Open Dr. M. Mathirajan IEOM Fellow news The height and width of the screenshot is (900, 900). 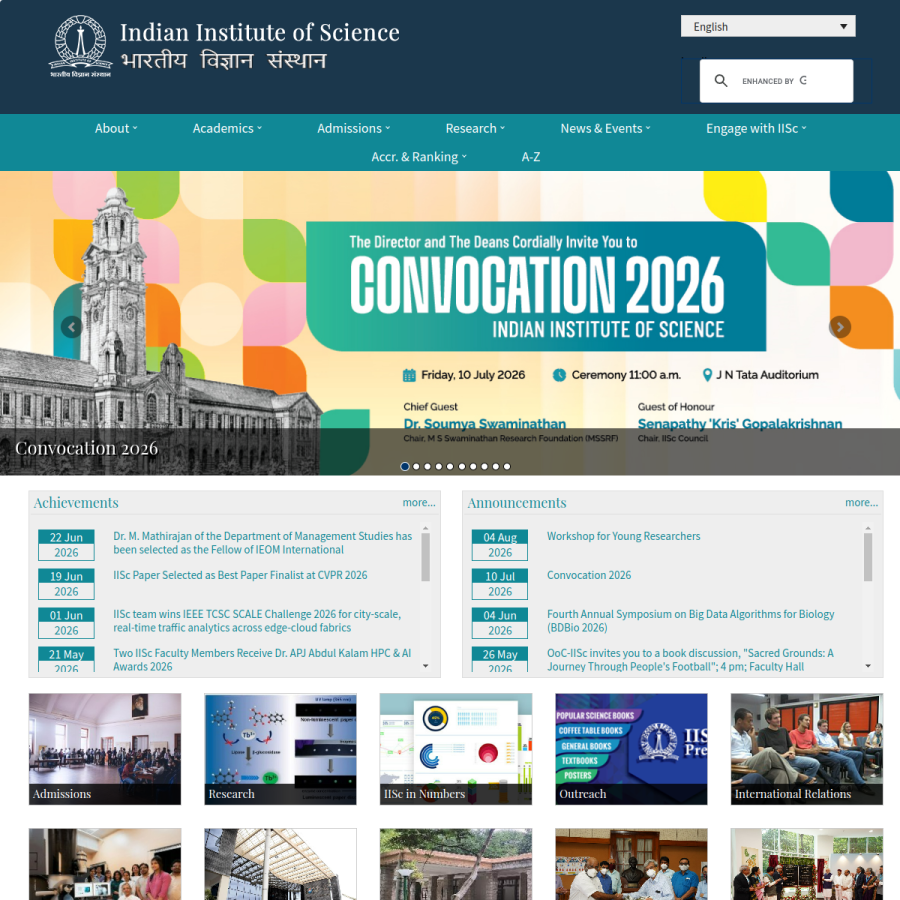262,542
